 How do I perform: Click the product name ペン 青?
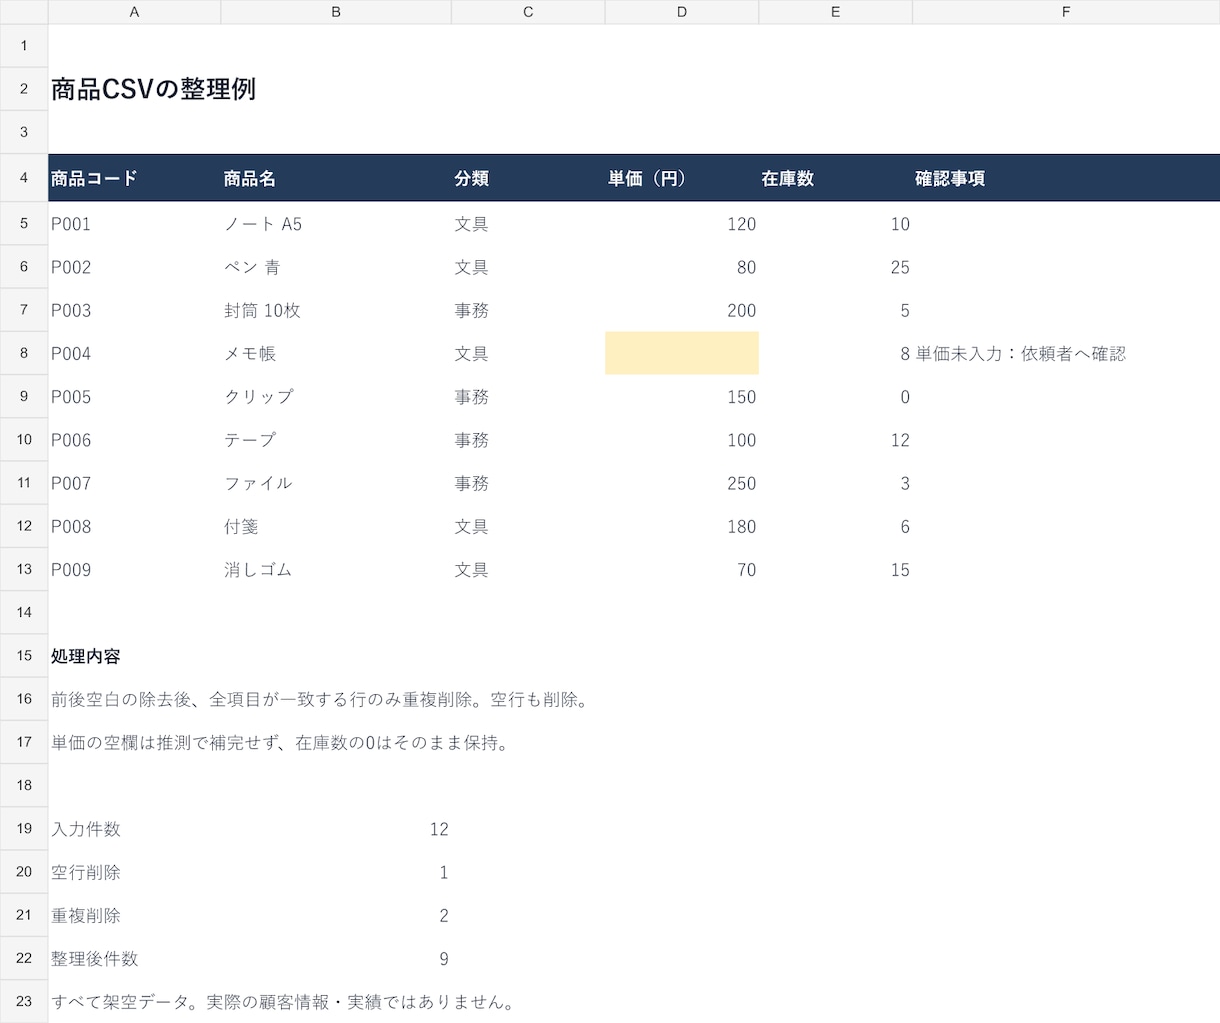point(252,267)
